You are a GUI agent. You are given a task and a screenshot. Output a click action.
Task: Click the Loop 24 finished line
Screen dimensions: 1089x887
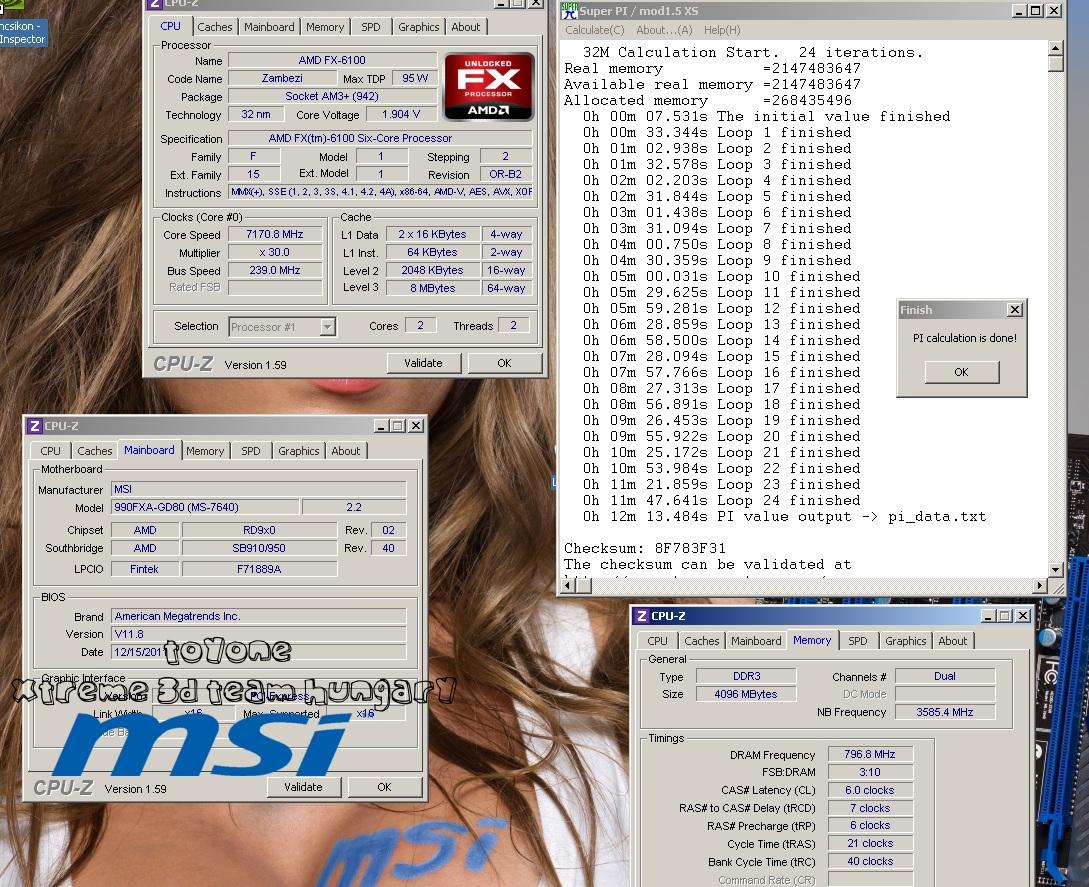[722, 500]
